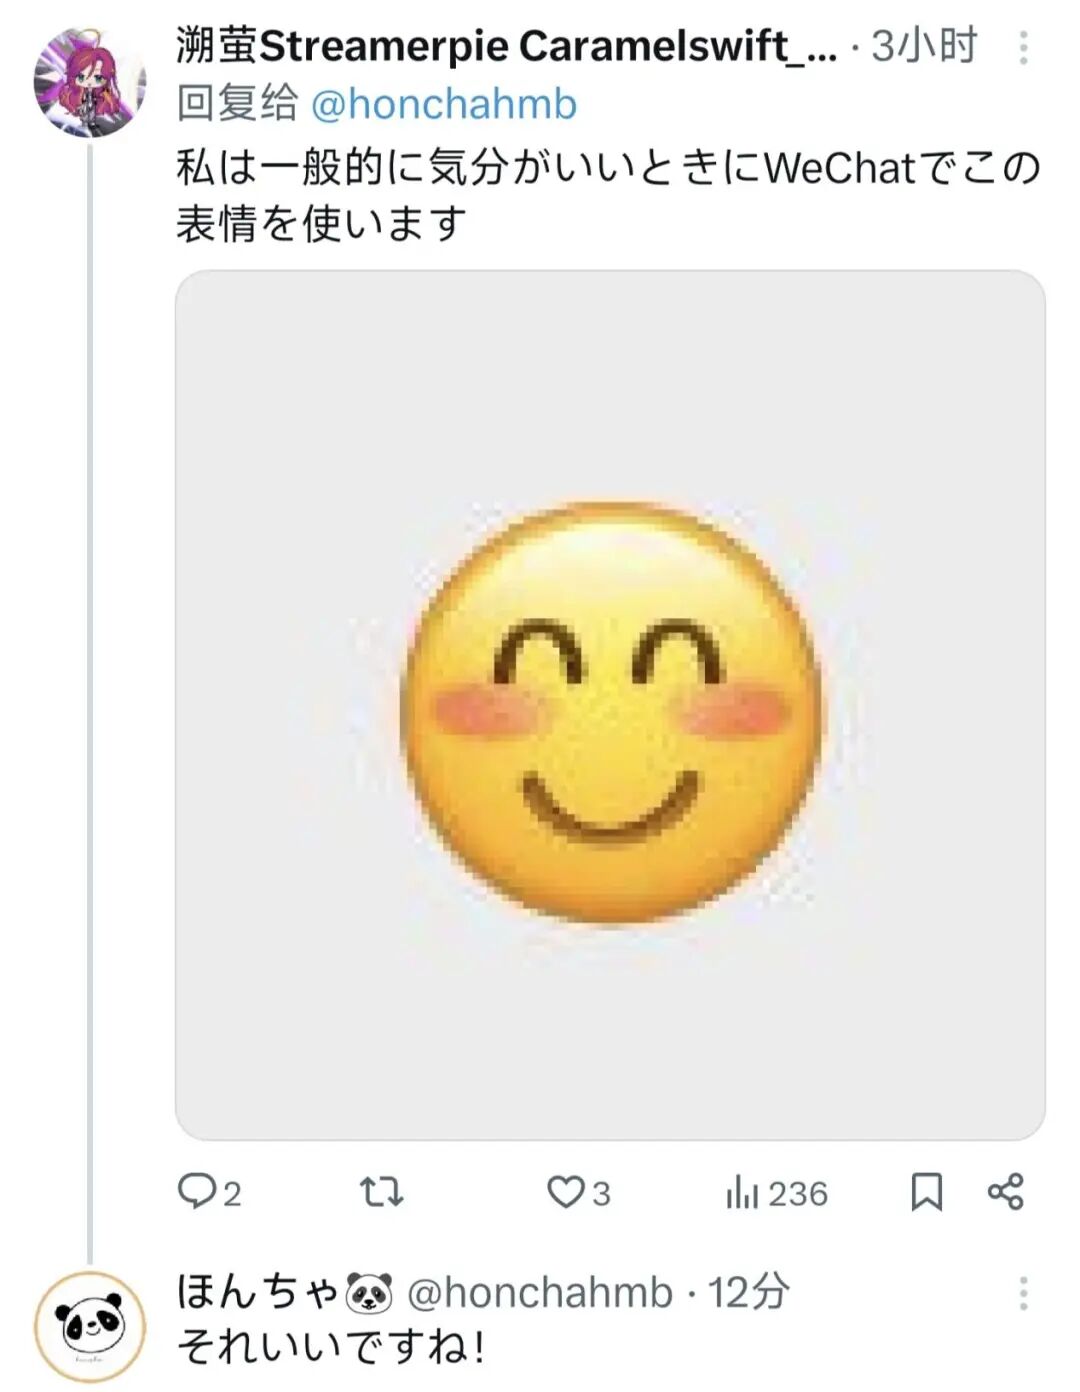The height and width of the screenshot is (1392, 1080).
Task: Tap the gray @honchahmb handle in the reply
Action: click(540, 1293)
